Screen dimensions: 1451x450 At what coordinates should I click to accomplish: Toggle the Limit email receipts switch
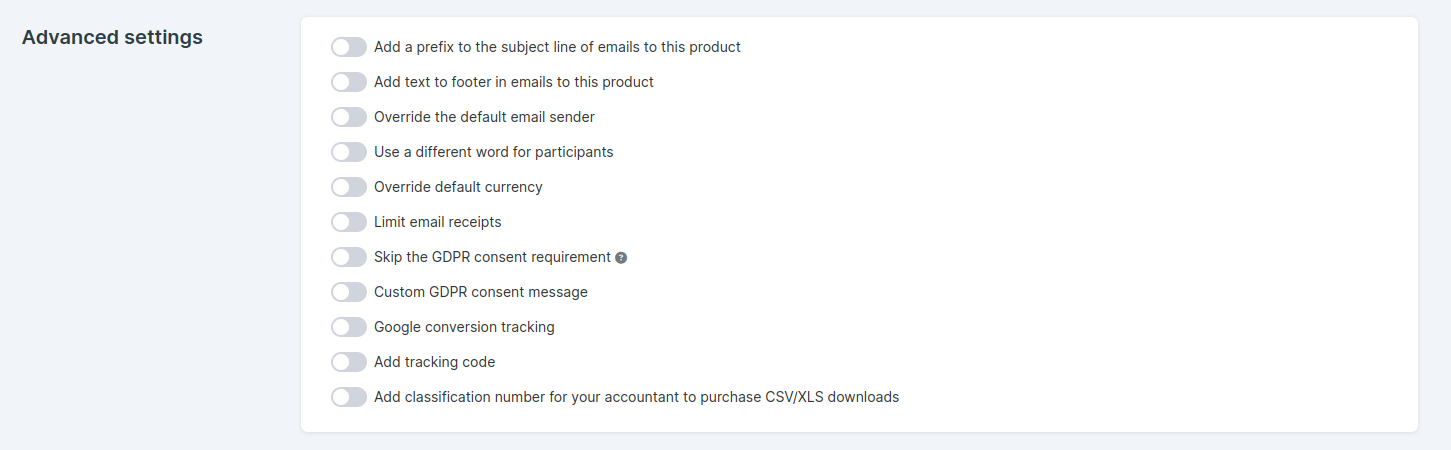pyautogui.click(x=349, y=222)
